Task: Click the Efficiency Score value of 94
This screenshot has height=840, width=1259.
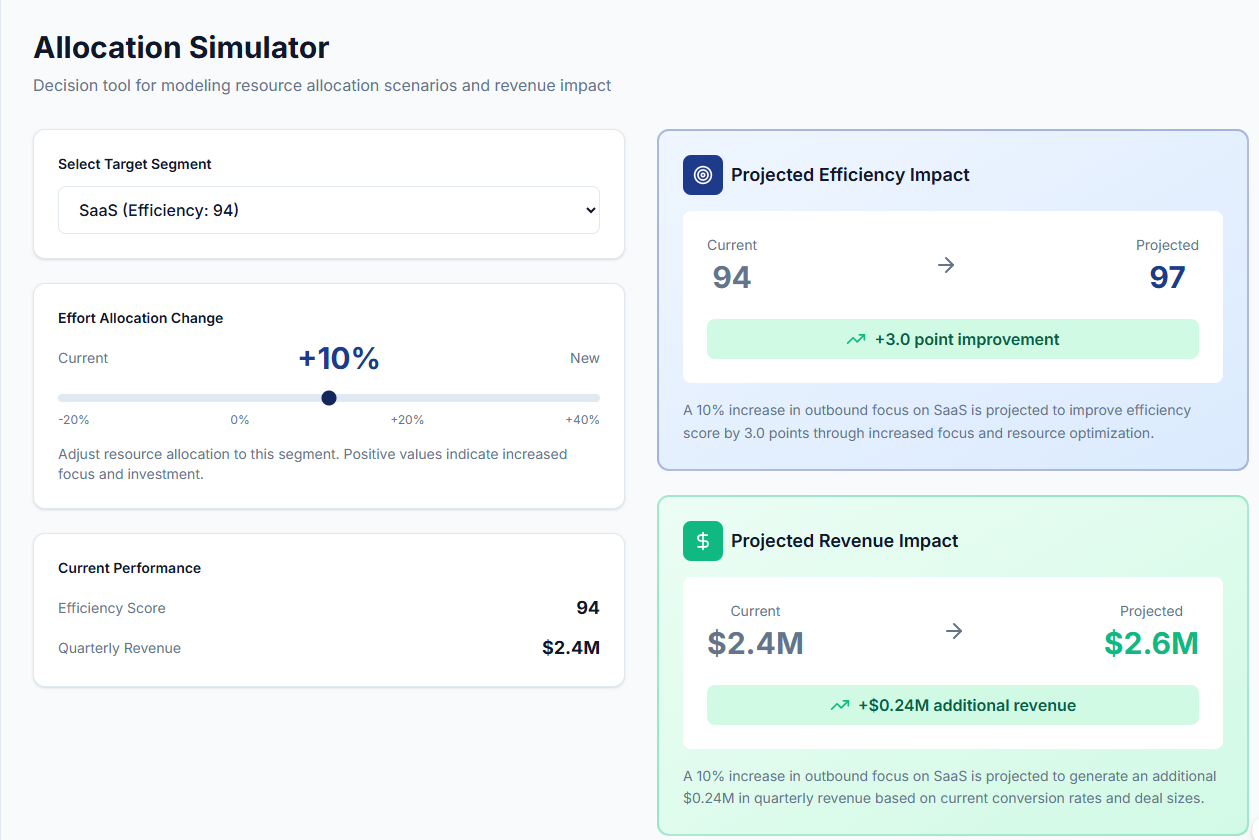Action: [590, 607]
